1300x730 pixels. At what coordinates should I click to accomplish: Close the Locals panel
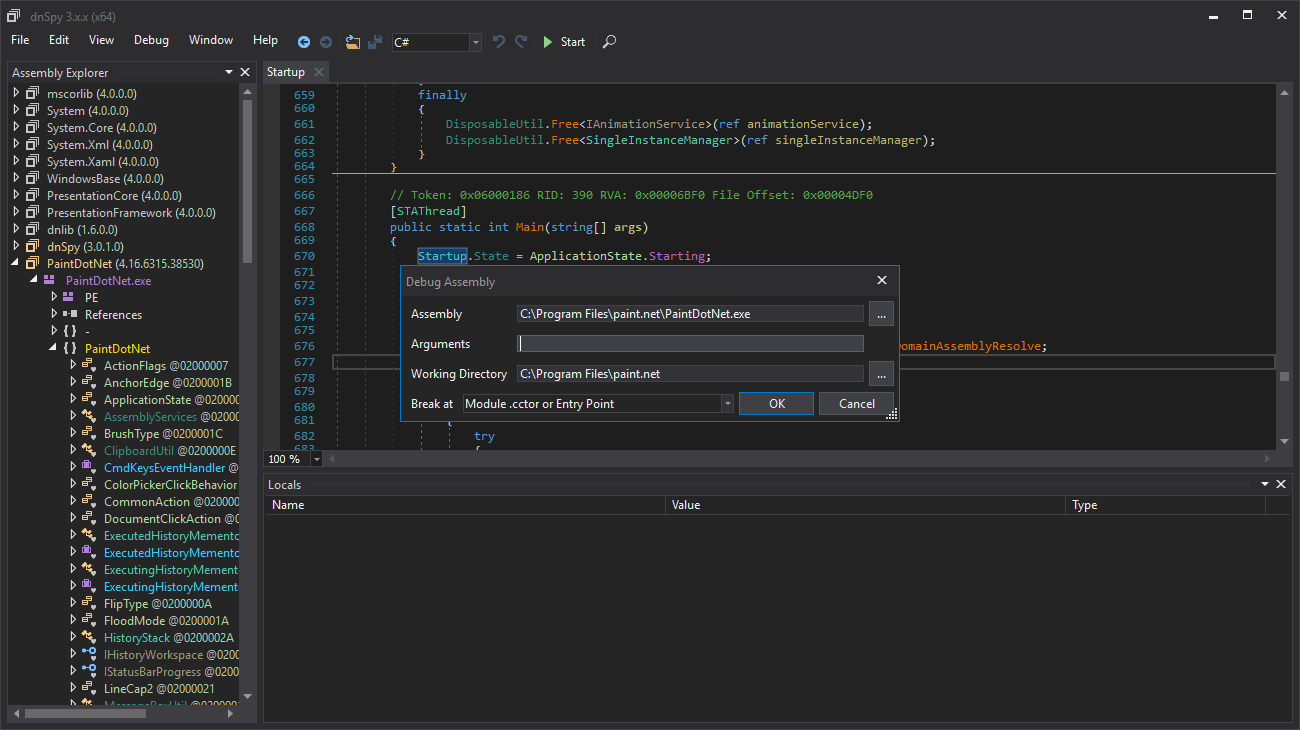point(1281,484)
